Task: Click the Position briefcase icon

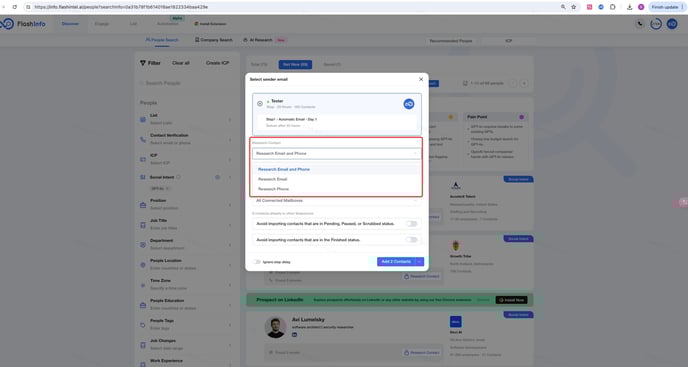Action: click(x=143, y=205)
